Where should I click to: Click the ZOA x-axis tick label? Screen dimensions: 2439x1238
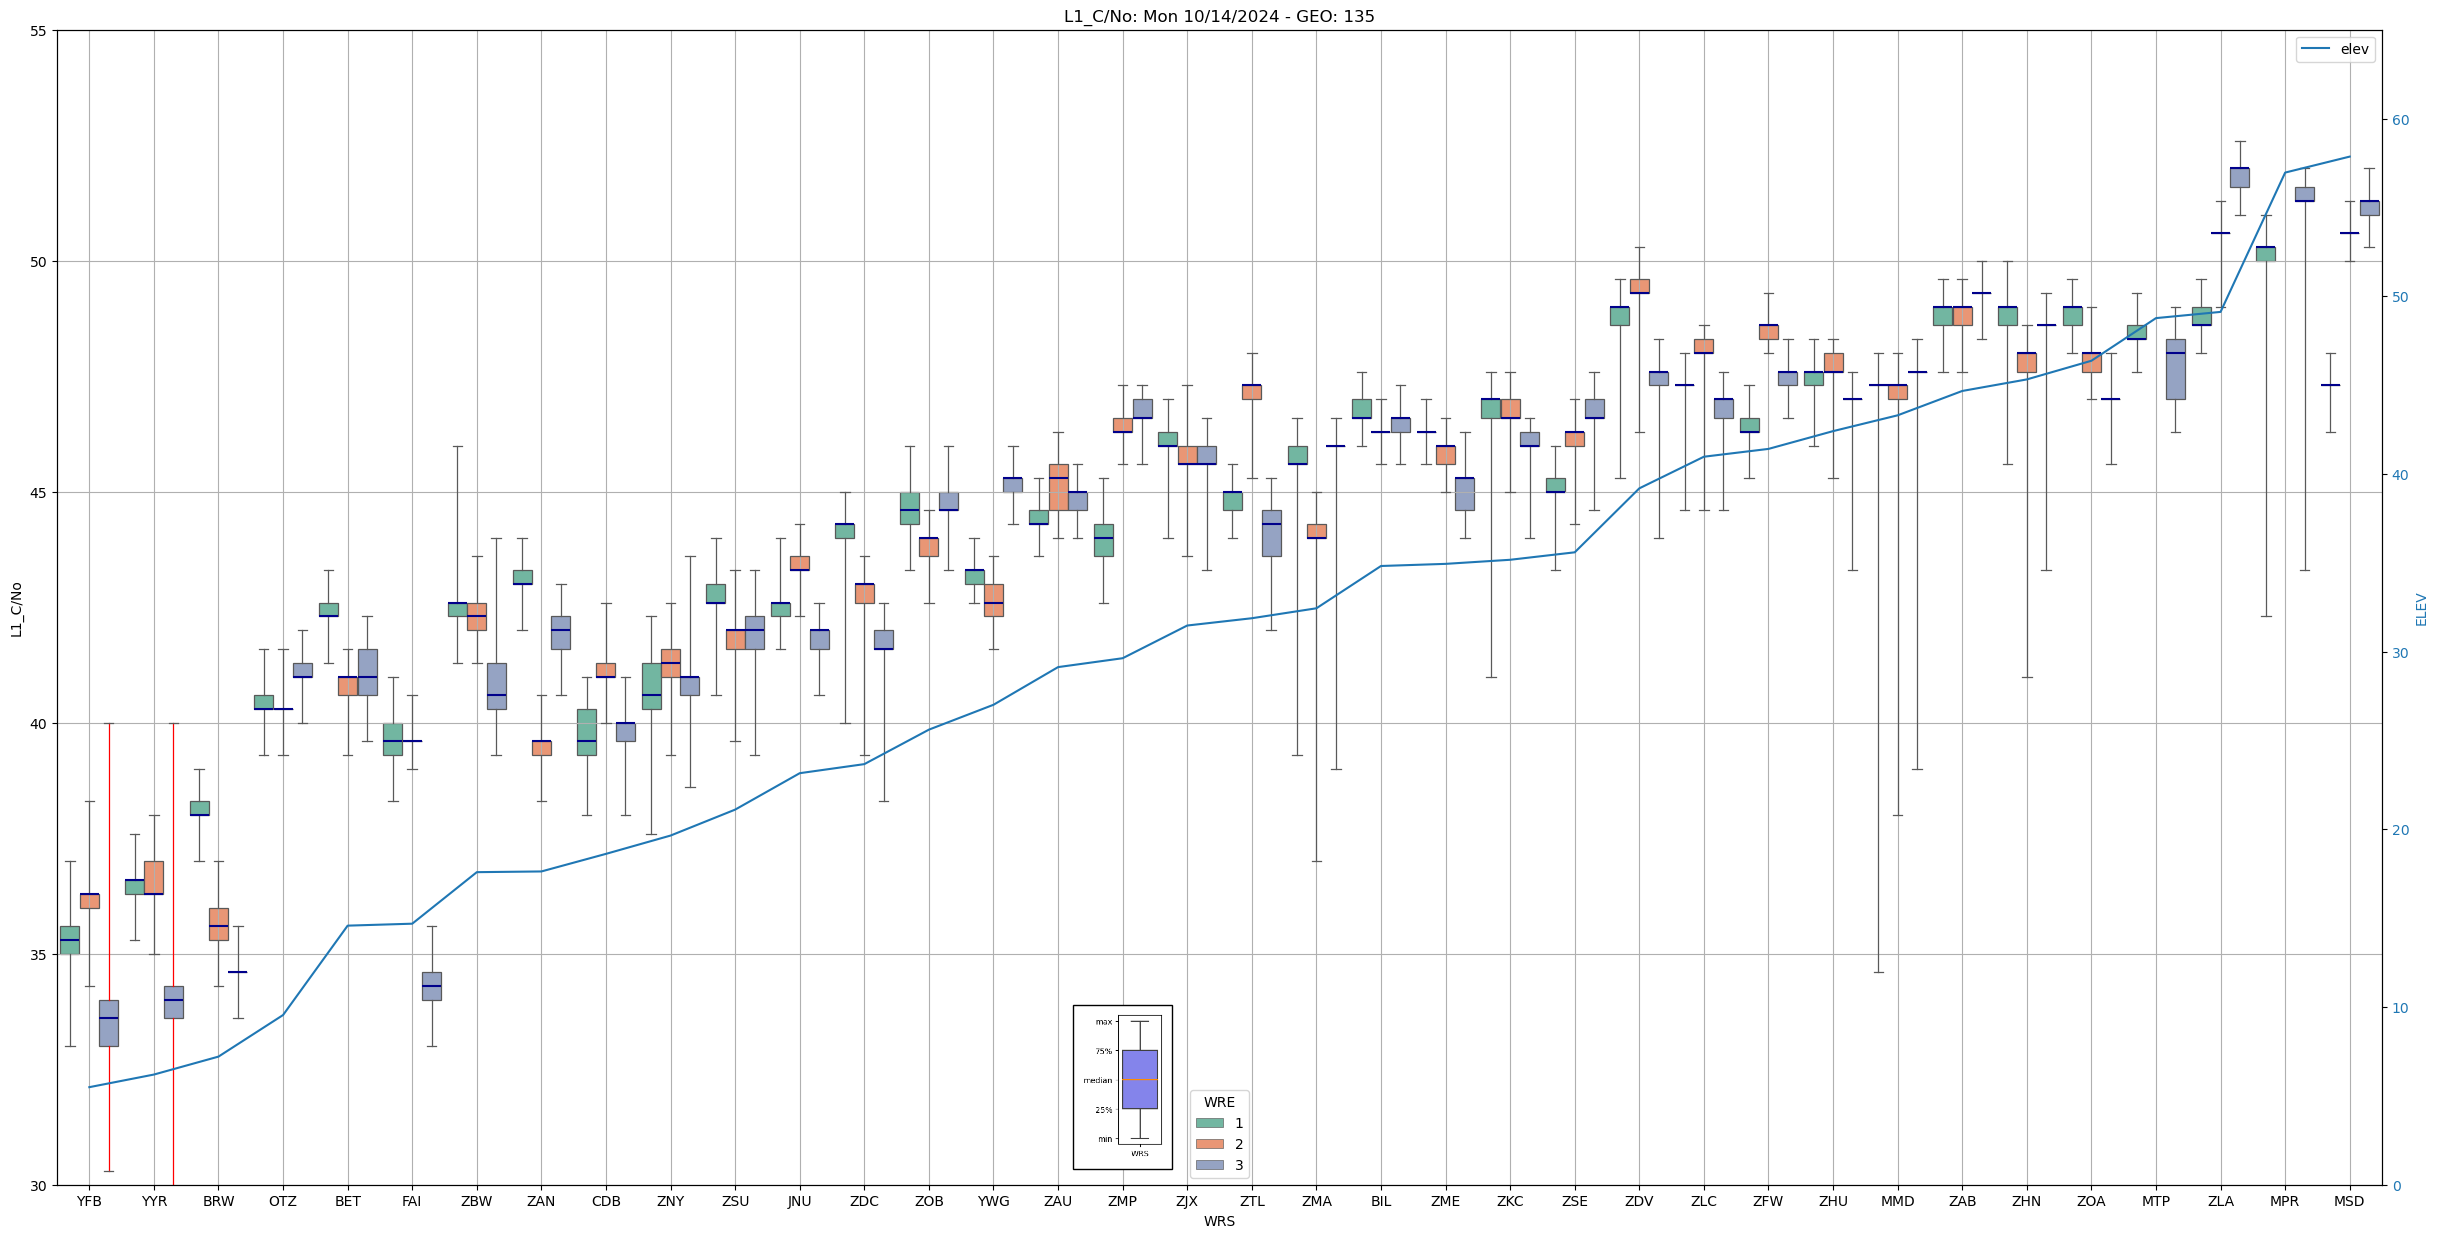tap(2091, 1201)
